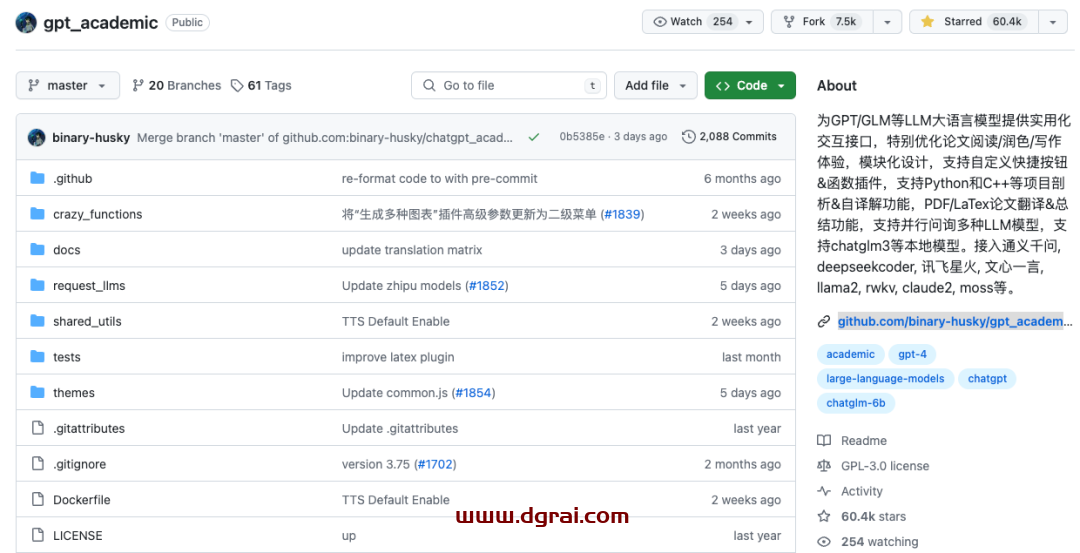
Task: Click the LICENSE file icon
Action: pyautogui.click(x=38, y=535)
